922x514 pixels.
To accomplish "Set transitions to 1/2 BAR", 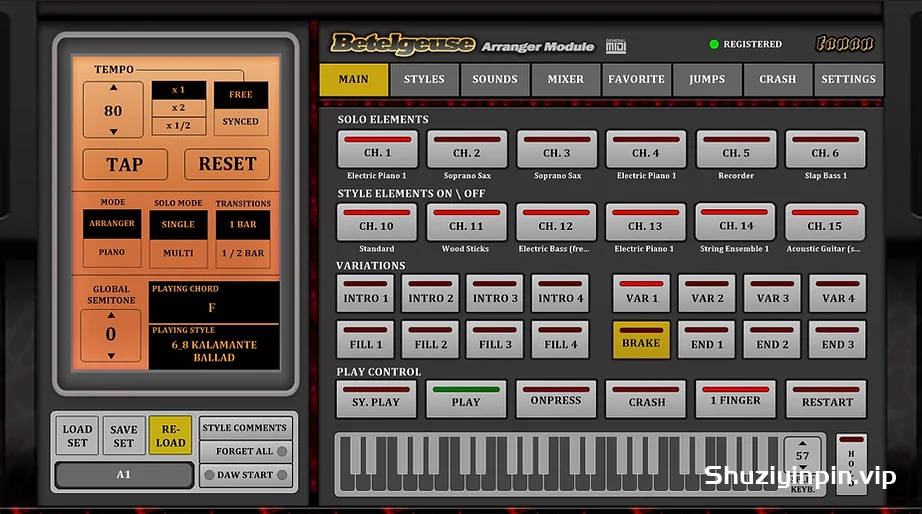I will click(x=243, y=253).
